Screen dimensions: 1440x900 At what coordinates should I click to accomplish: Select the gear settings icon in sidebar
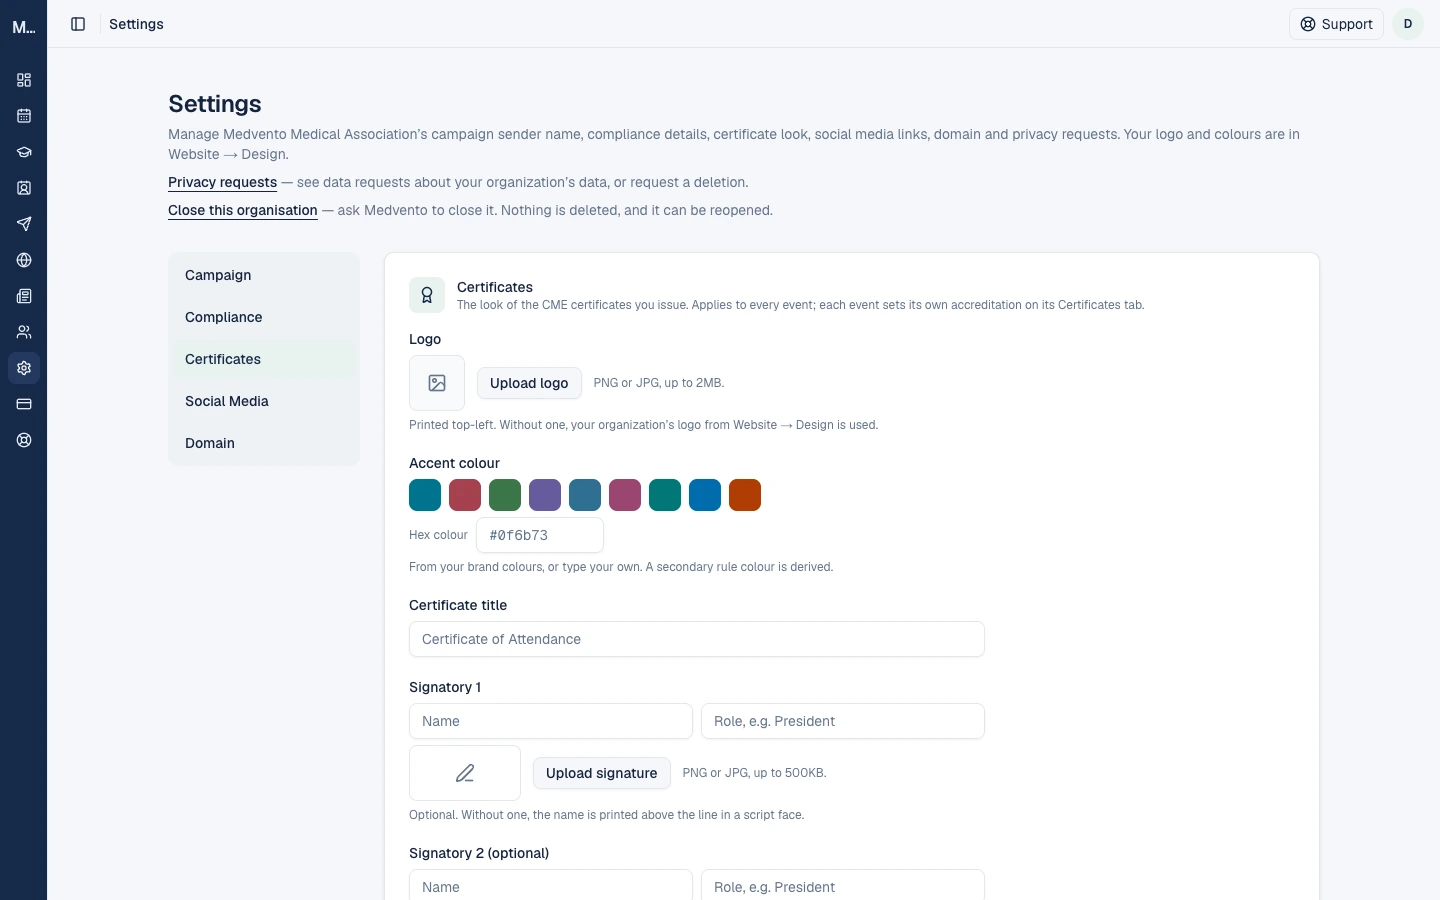coord(24,368)
